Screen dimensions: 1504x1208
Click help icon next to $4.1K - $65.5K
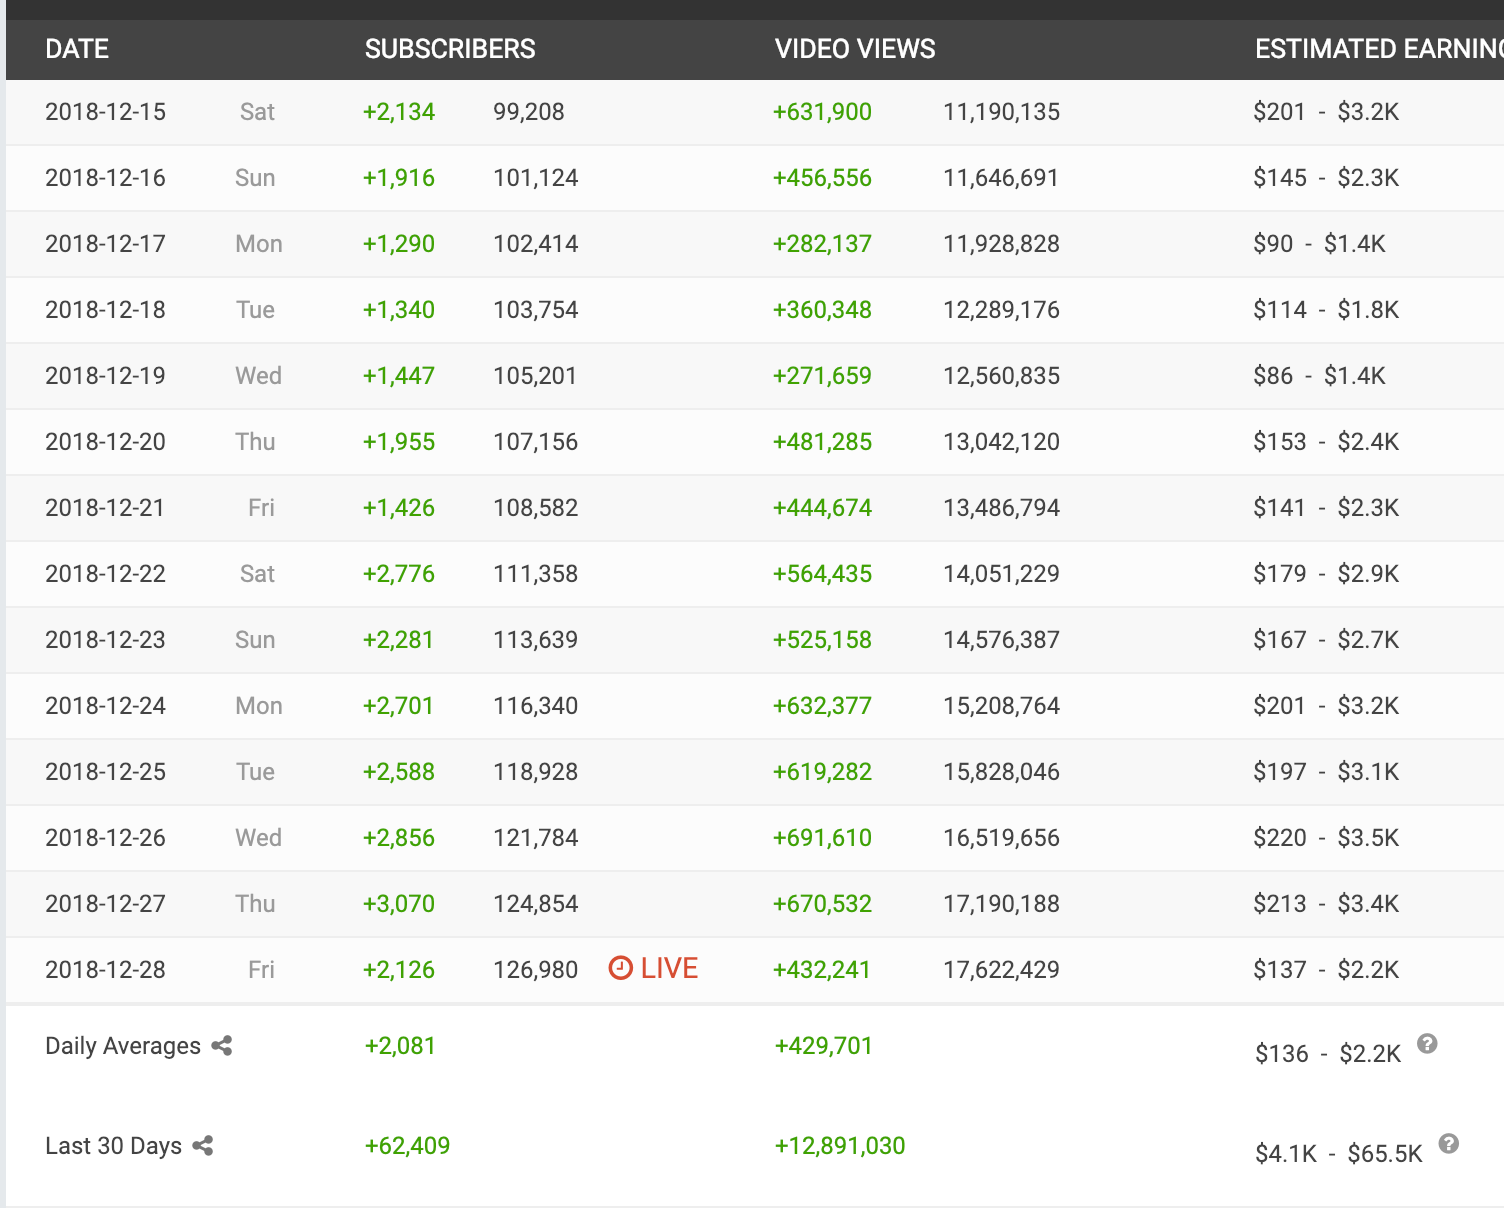point(1449,1144)
